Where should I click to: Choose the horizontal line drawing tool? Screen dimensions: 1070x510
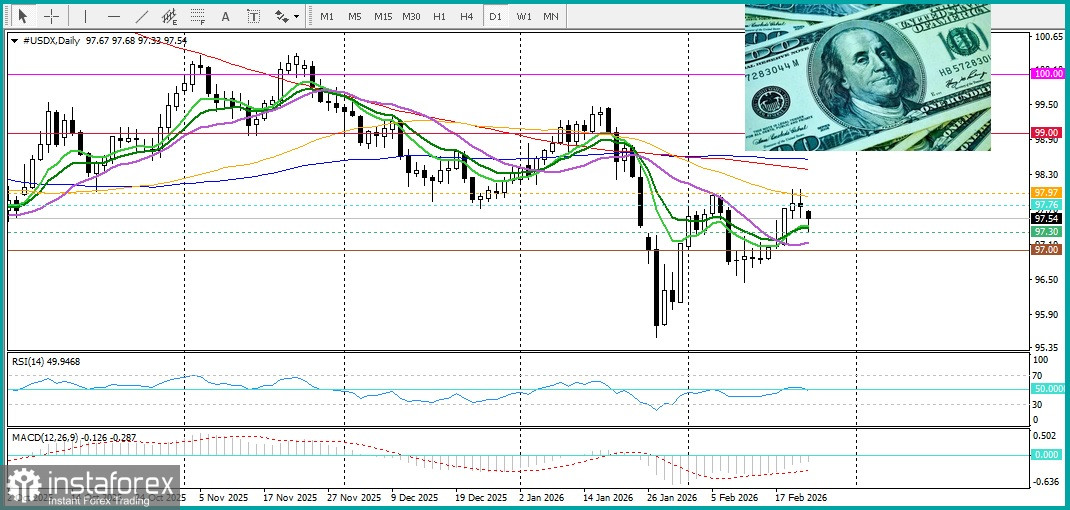pyautogui.click(x=113, y=16)
